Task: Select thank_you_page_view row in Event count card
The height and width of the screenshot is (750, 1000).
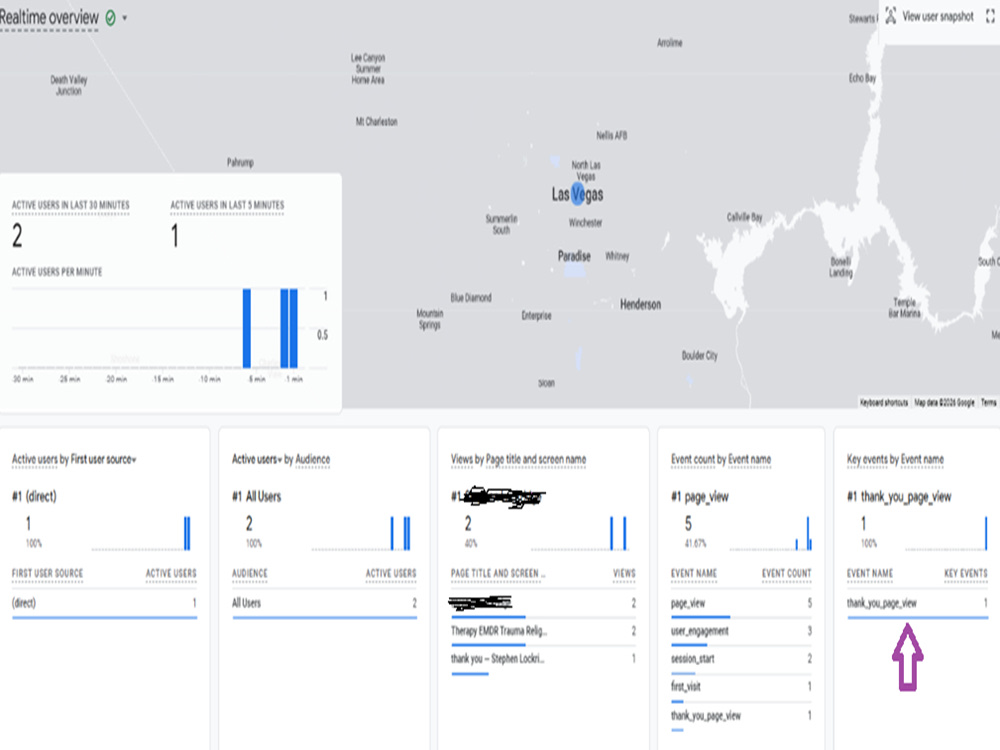Action: (x=741, y=716)
